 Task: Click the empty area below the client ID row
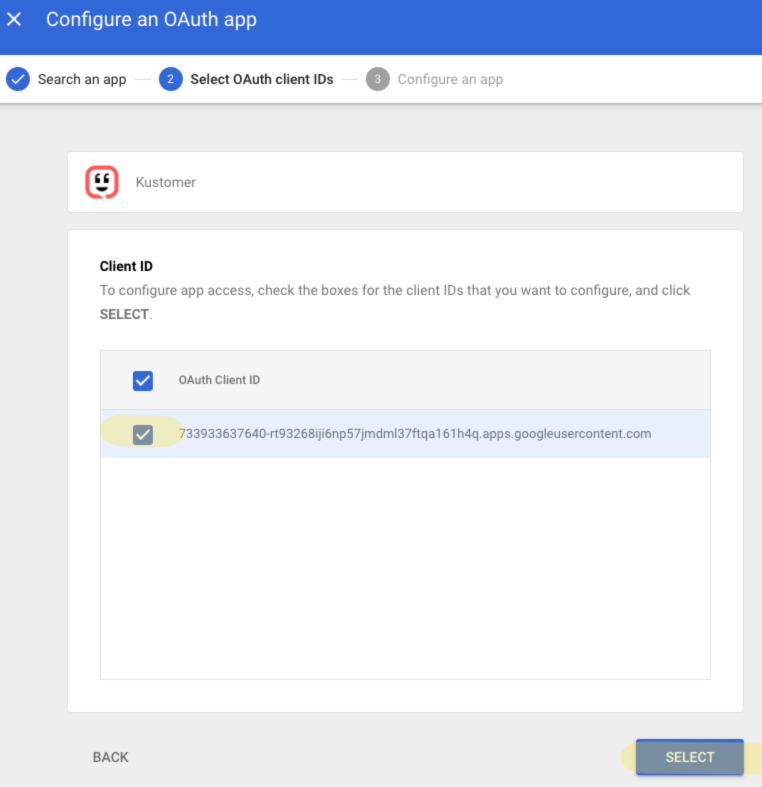pos(405,568)
